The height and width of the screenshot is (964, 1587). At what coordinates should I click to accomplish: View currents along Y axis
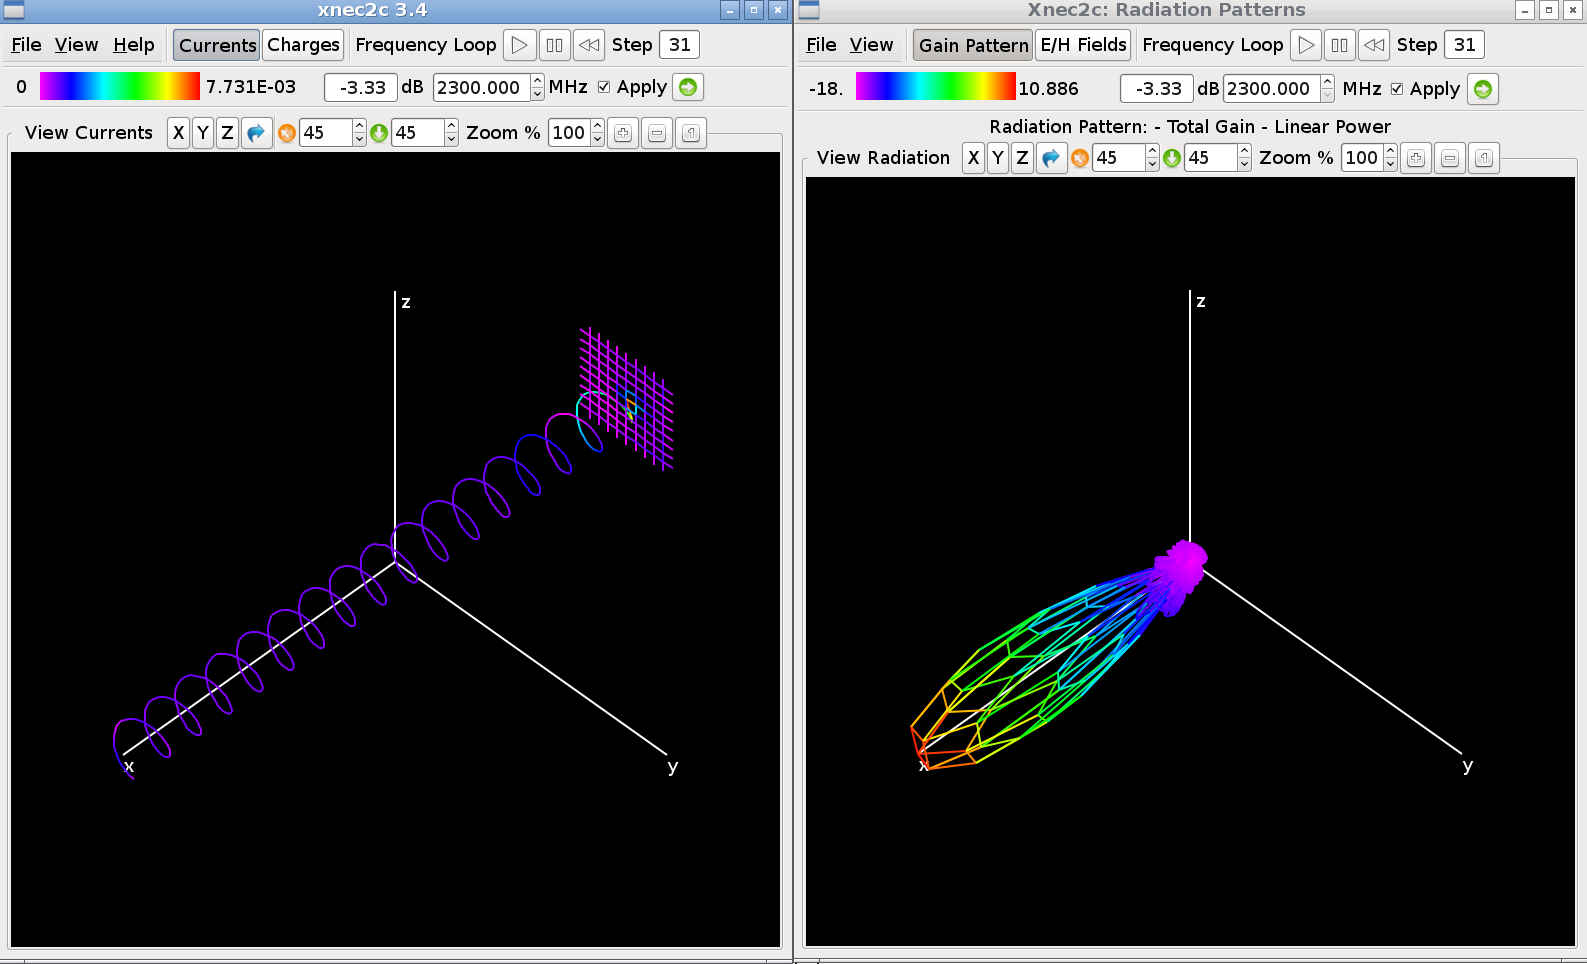[x=203, y=133]
